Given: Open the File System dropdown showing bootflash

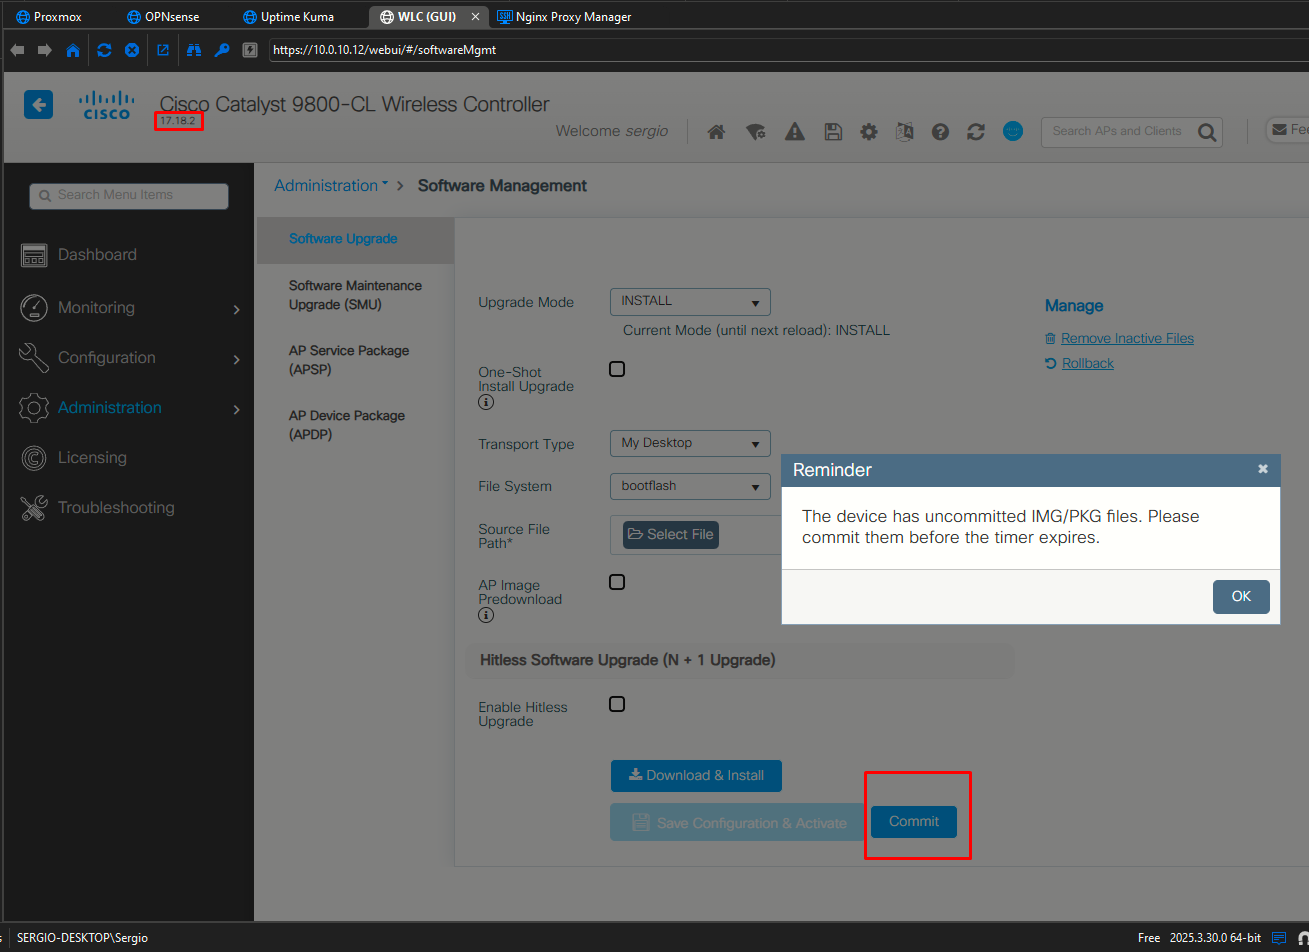Looking at the screenshot, I should tap(690, 486).
